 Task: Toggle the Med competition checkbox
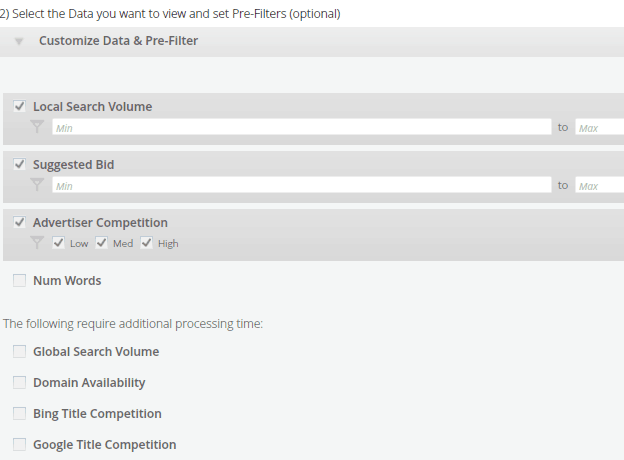(x=101, y=243)
